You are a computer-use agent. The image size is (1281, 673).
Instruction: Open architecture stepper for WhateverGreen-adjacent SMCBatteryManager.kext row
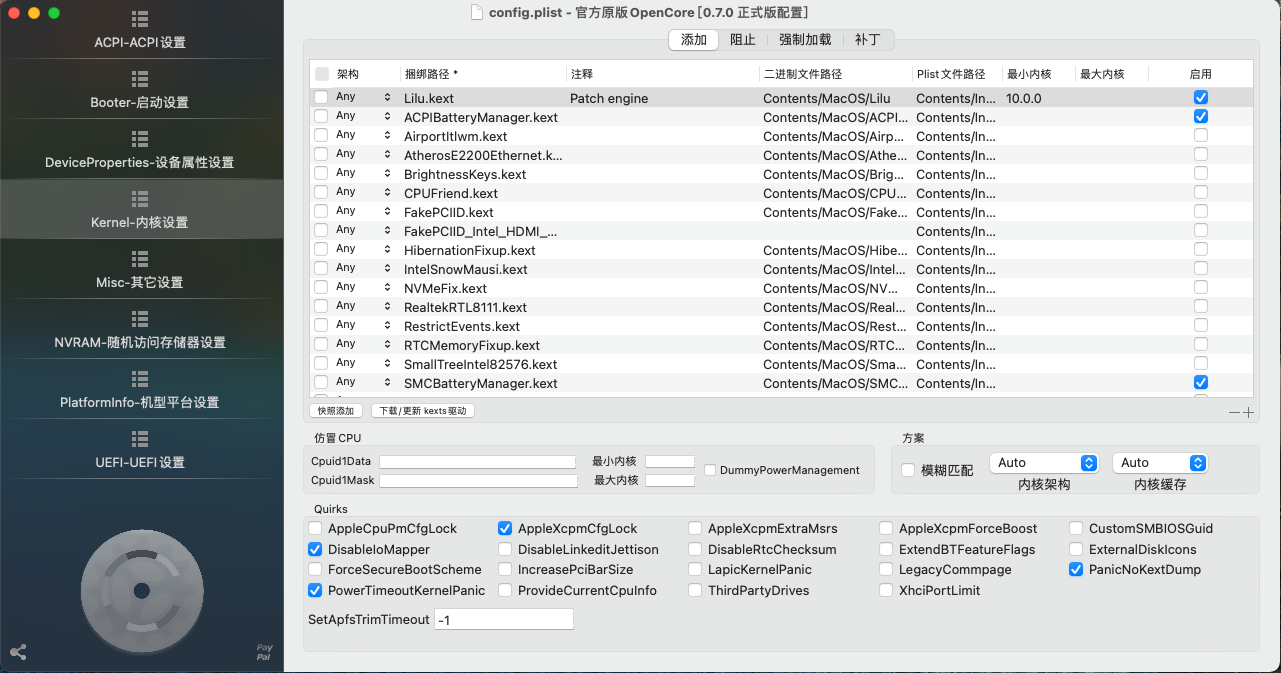[x=387, y=383]
